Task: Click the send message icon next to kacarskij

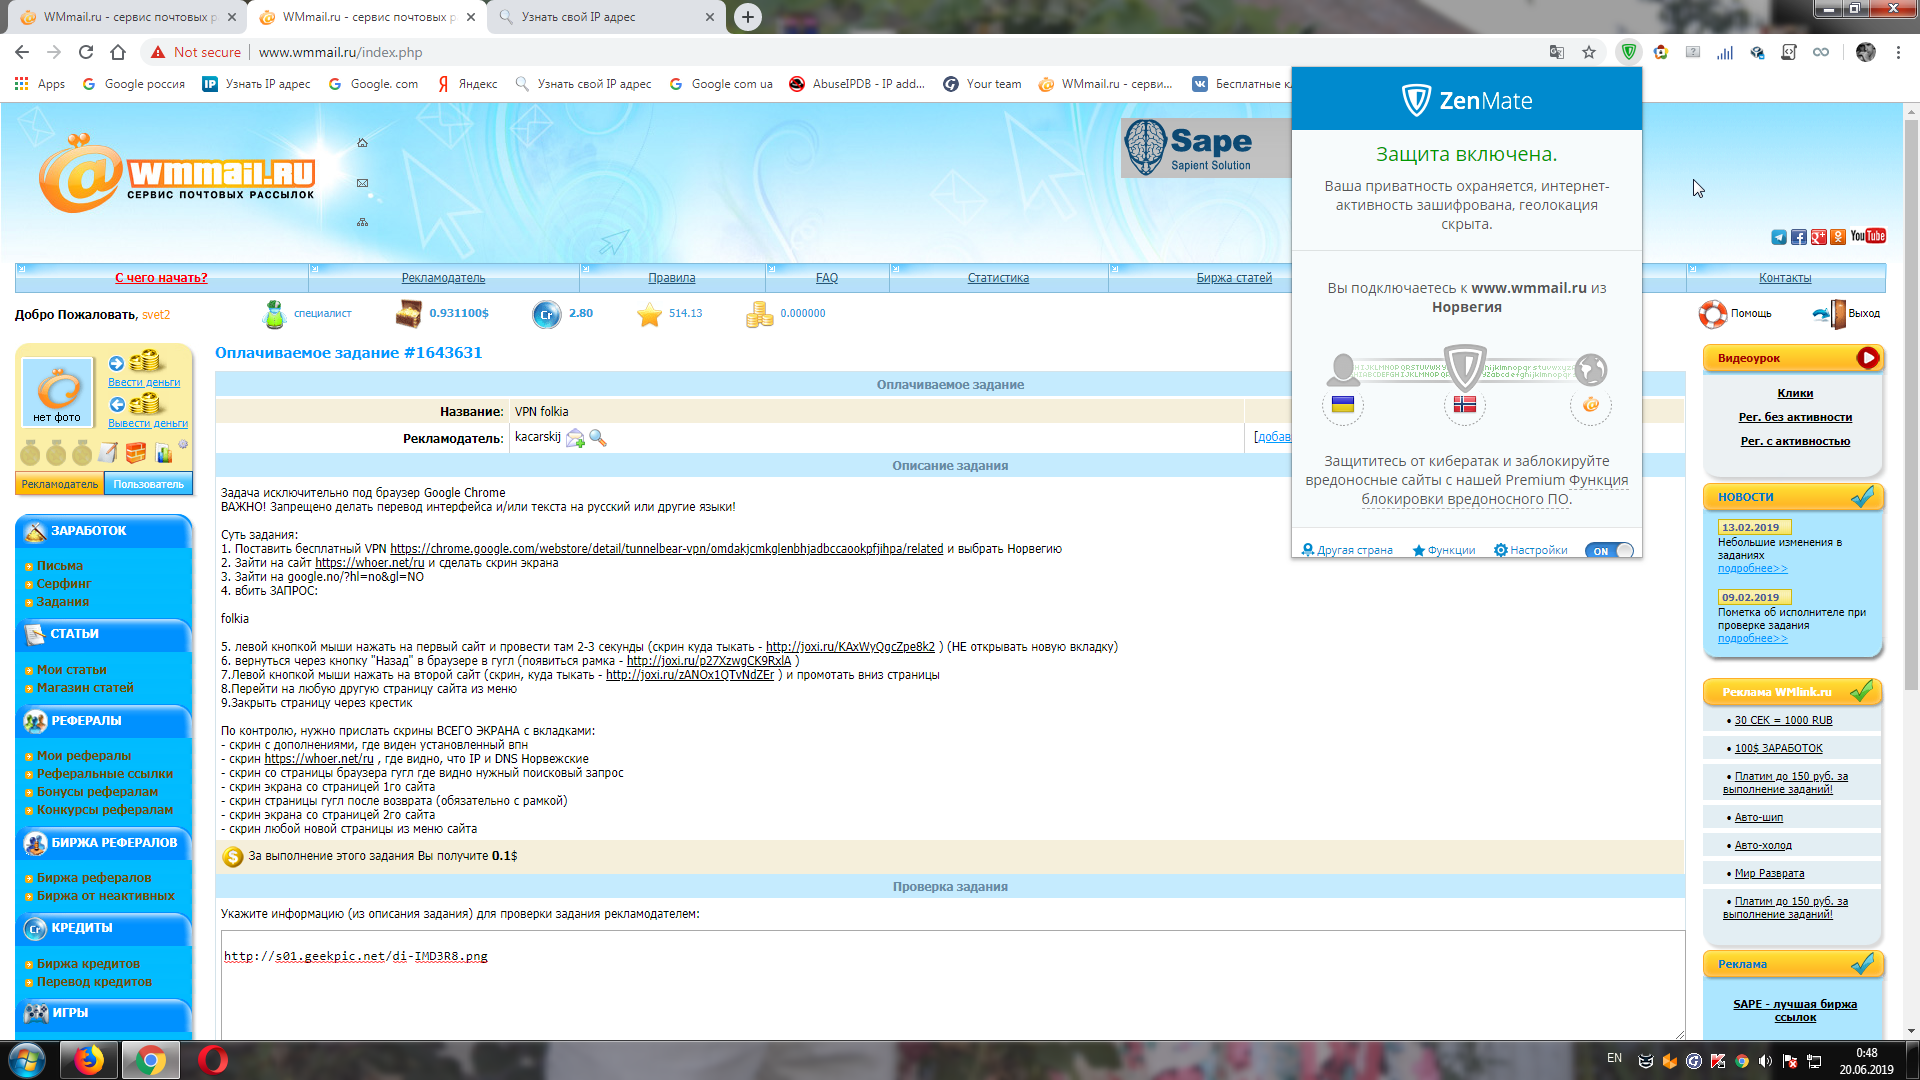Action: click(x=575, y=438)
